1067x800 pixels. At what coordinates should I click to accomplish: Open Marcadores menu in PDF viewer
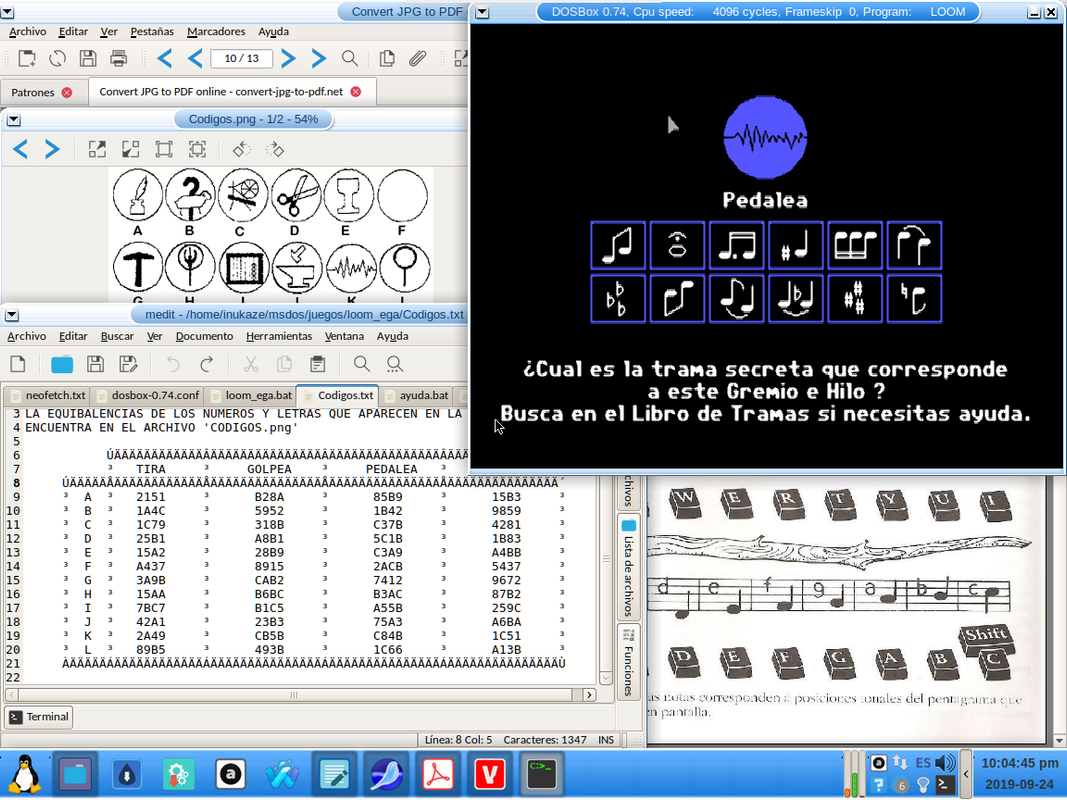point(216,31)
